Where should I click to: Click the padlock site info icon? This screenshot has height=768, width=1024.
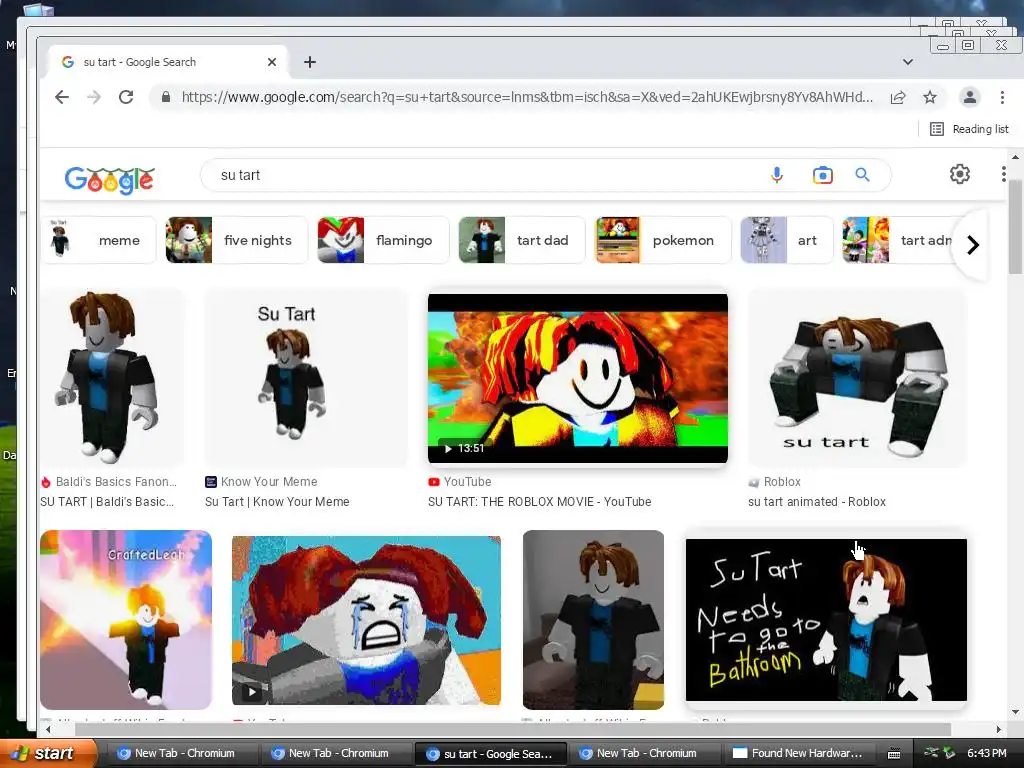pyautogui.click(x=166, y=97)
